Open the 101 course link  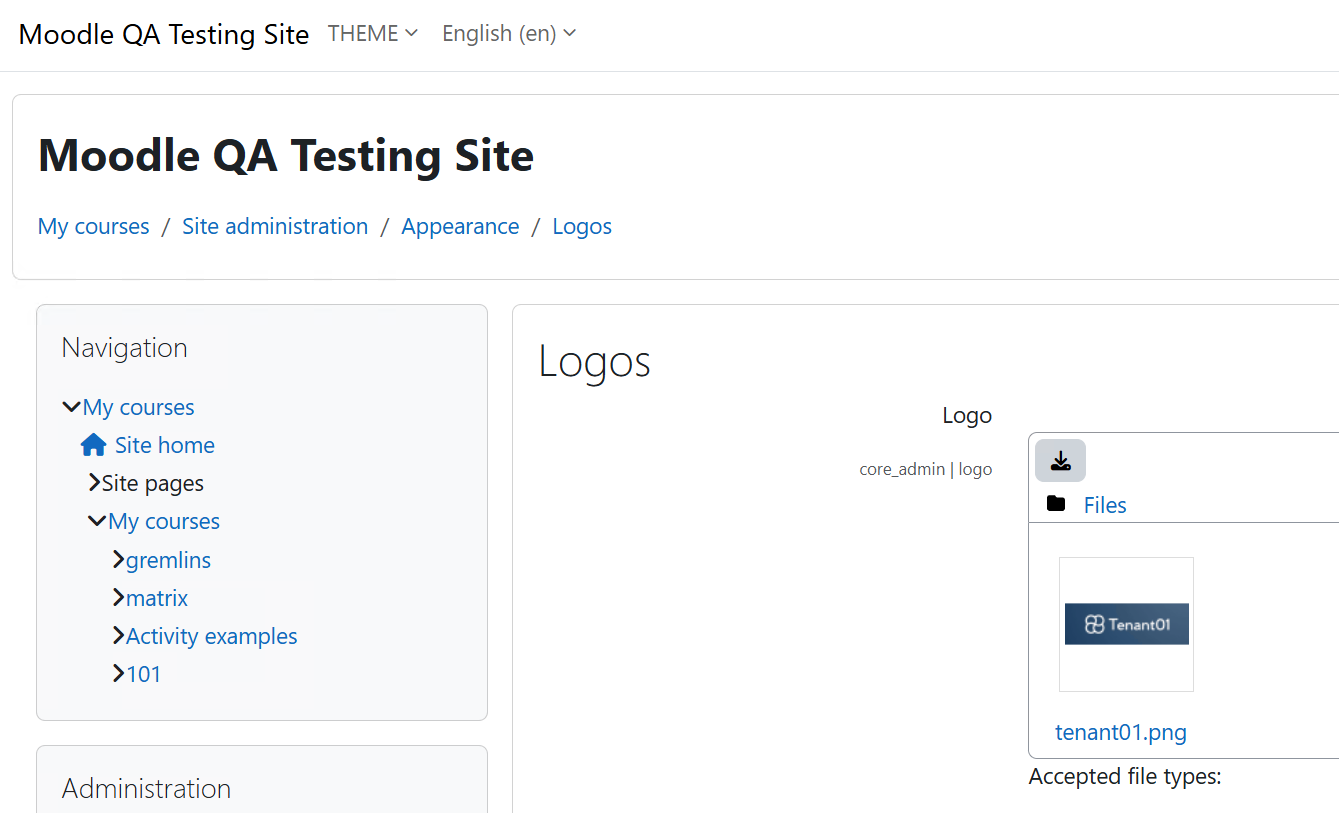pos(144,674)
